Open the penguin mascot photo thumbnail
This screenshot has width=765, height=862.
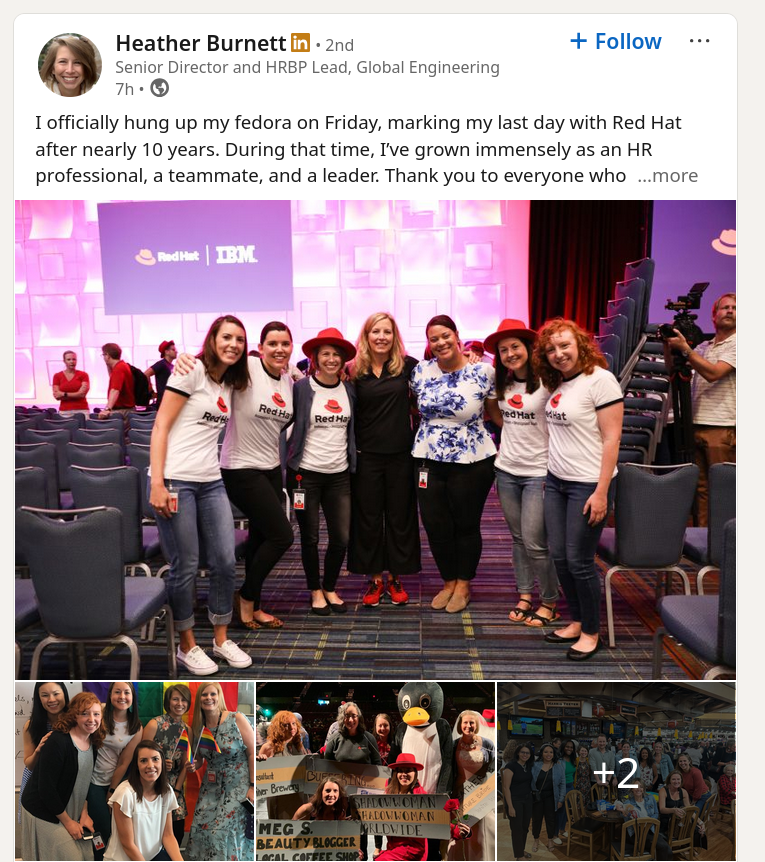[x=375, y=771]
